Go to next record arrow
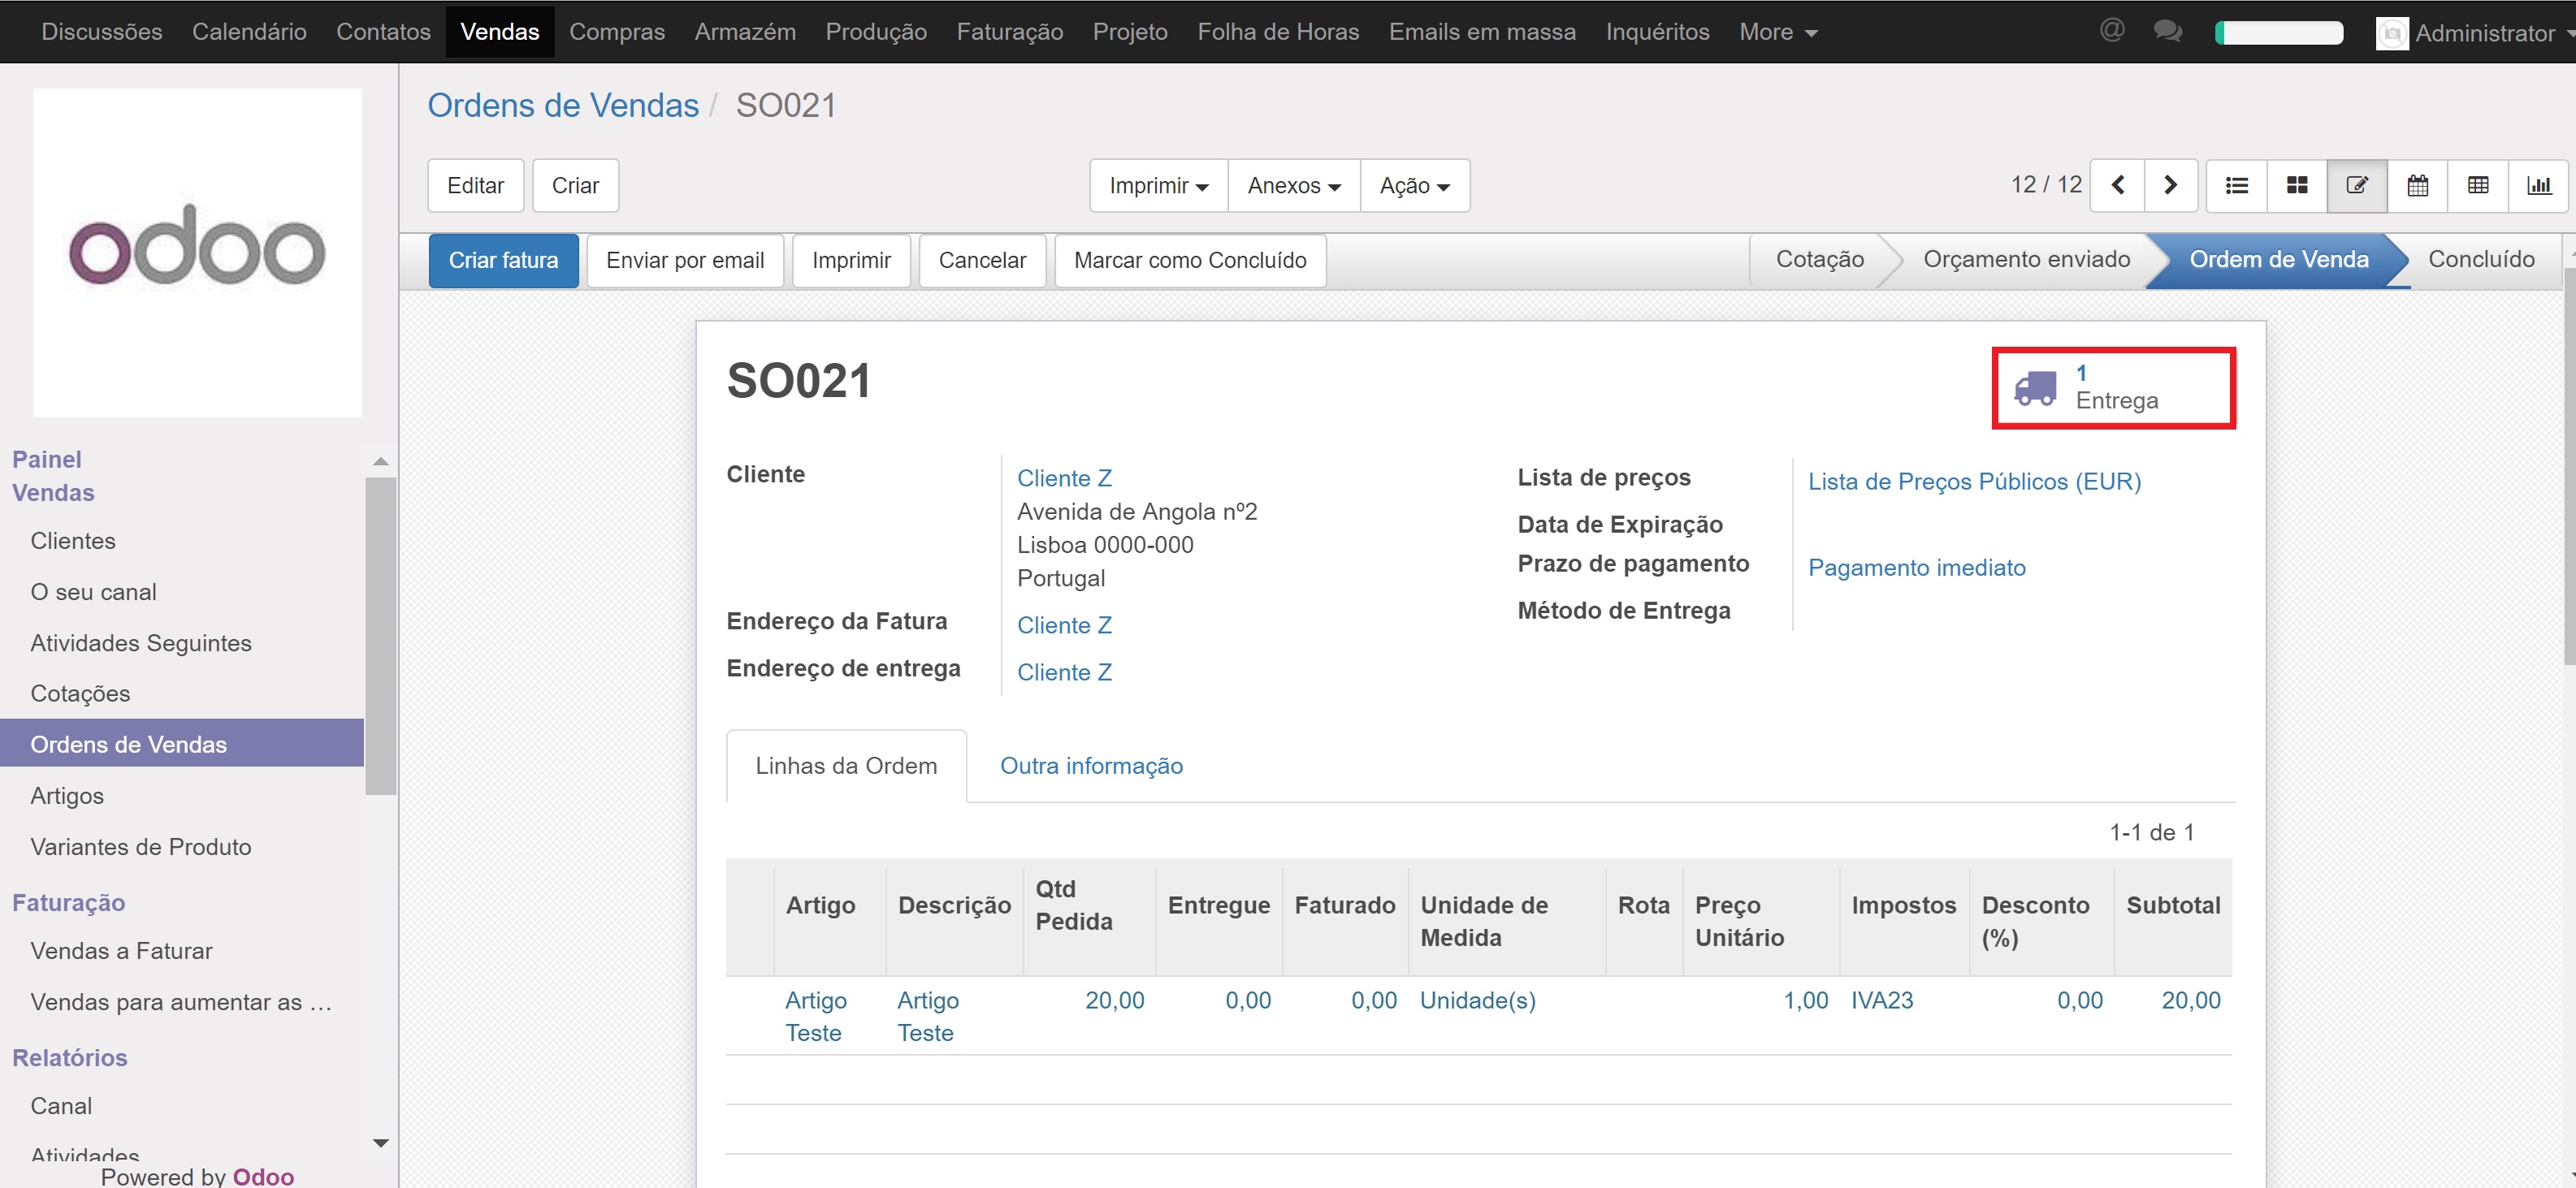The width and height of the screenshot is (2576, 1188). tap(2169, 185)
